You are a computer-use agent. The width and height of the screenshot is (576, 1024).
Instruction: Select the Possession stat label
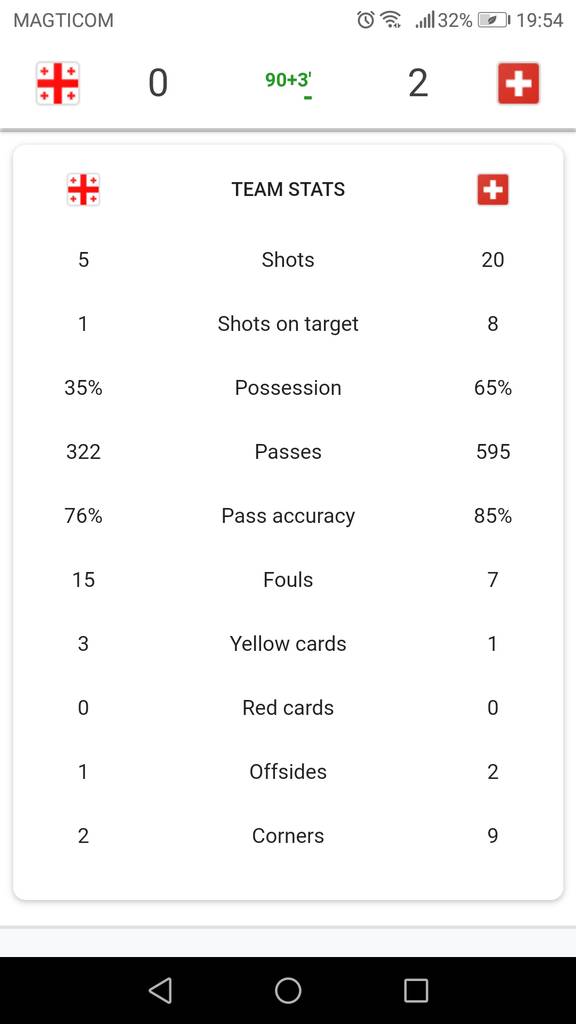(x=288, y=388)
